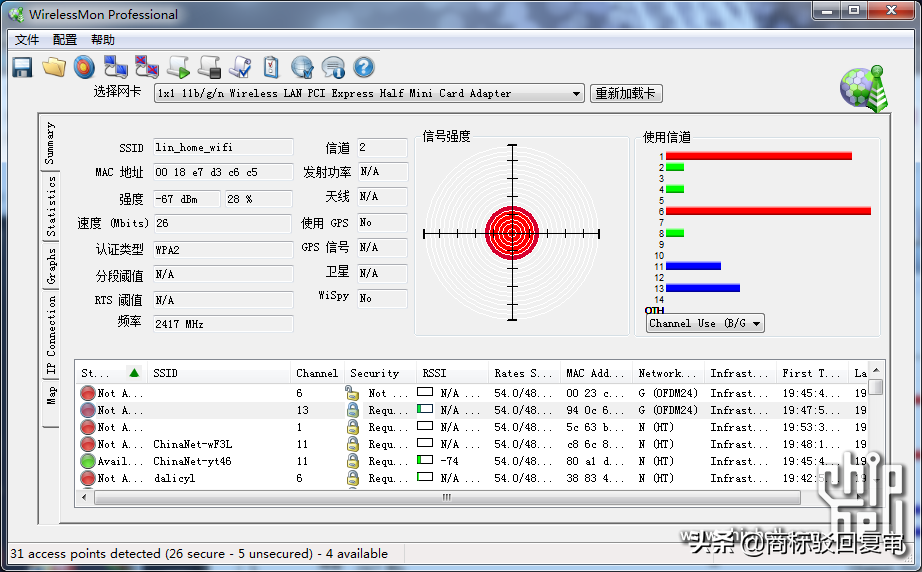The height and width of the screenshot is (572, 922).
Task: Click the open lock icon on channel 6 row
Action: [x=352, y=393]
